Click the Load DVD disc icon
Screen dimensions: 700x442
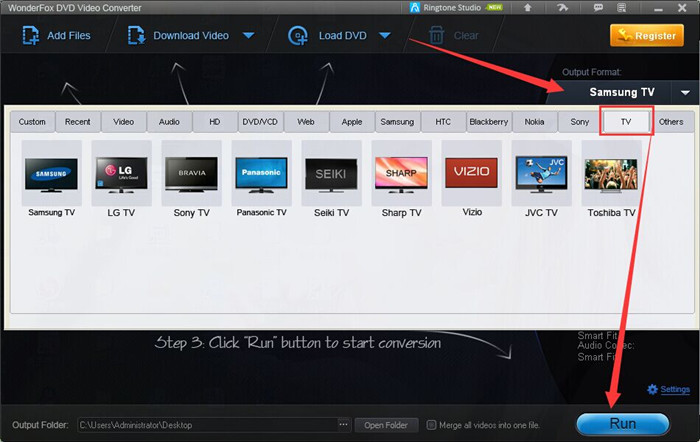[298, 35]
